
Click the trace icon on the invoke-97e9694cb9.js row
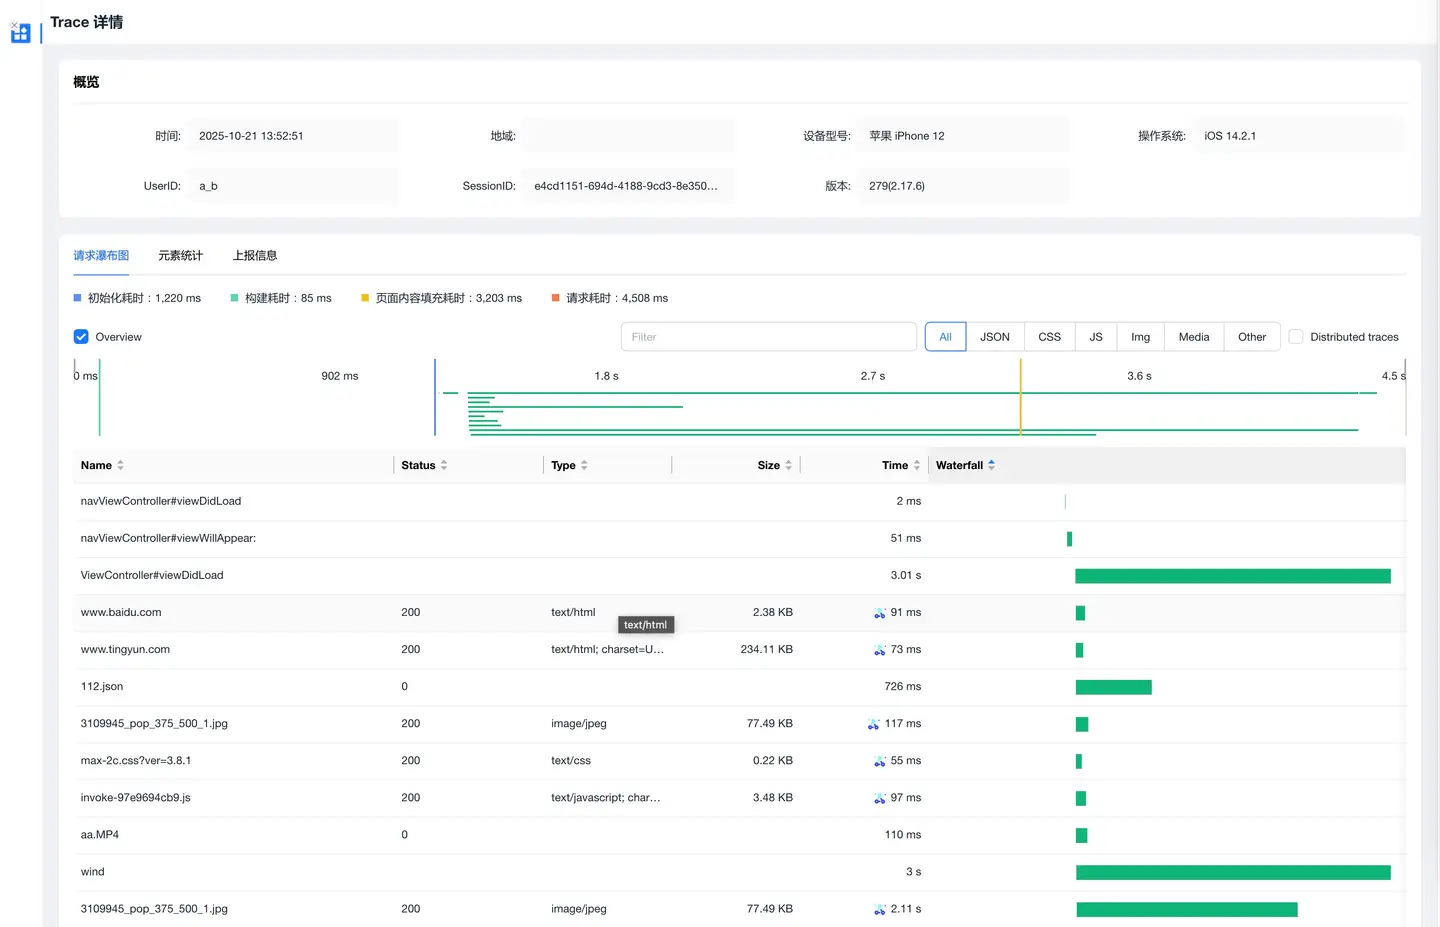(879, 798)
